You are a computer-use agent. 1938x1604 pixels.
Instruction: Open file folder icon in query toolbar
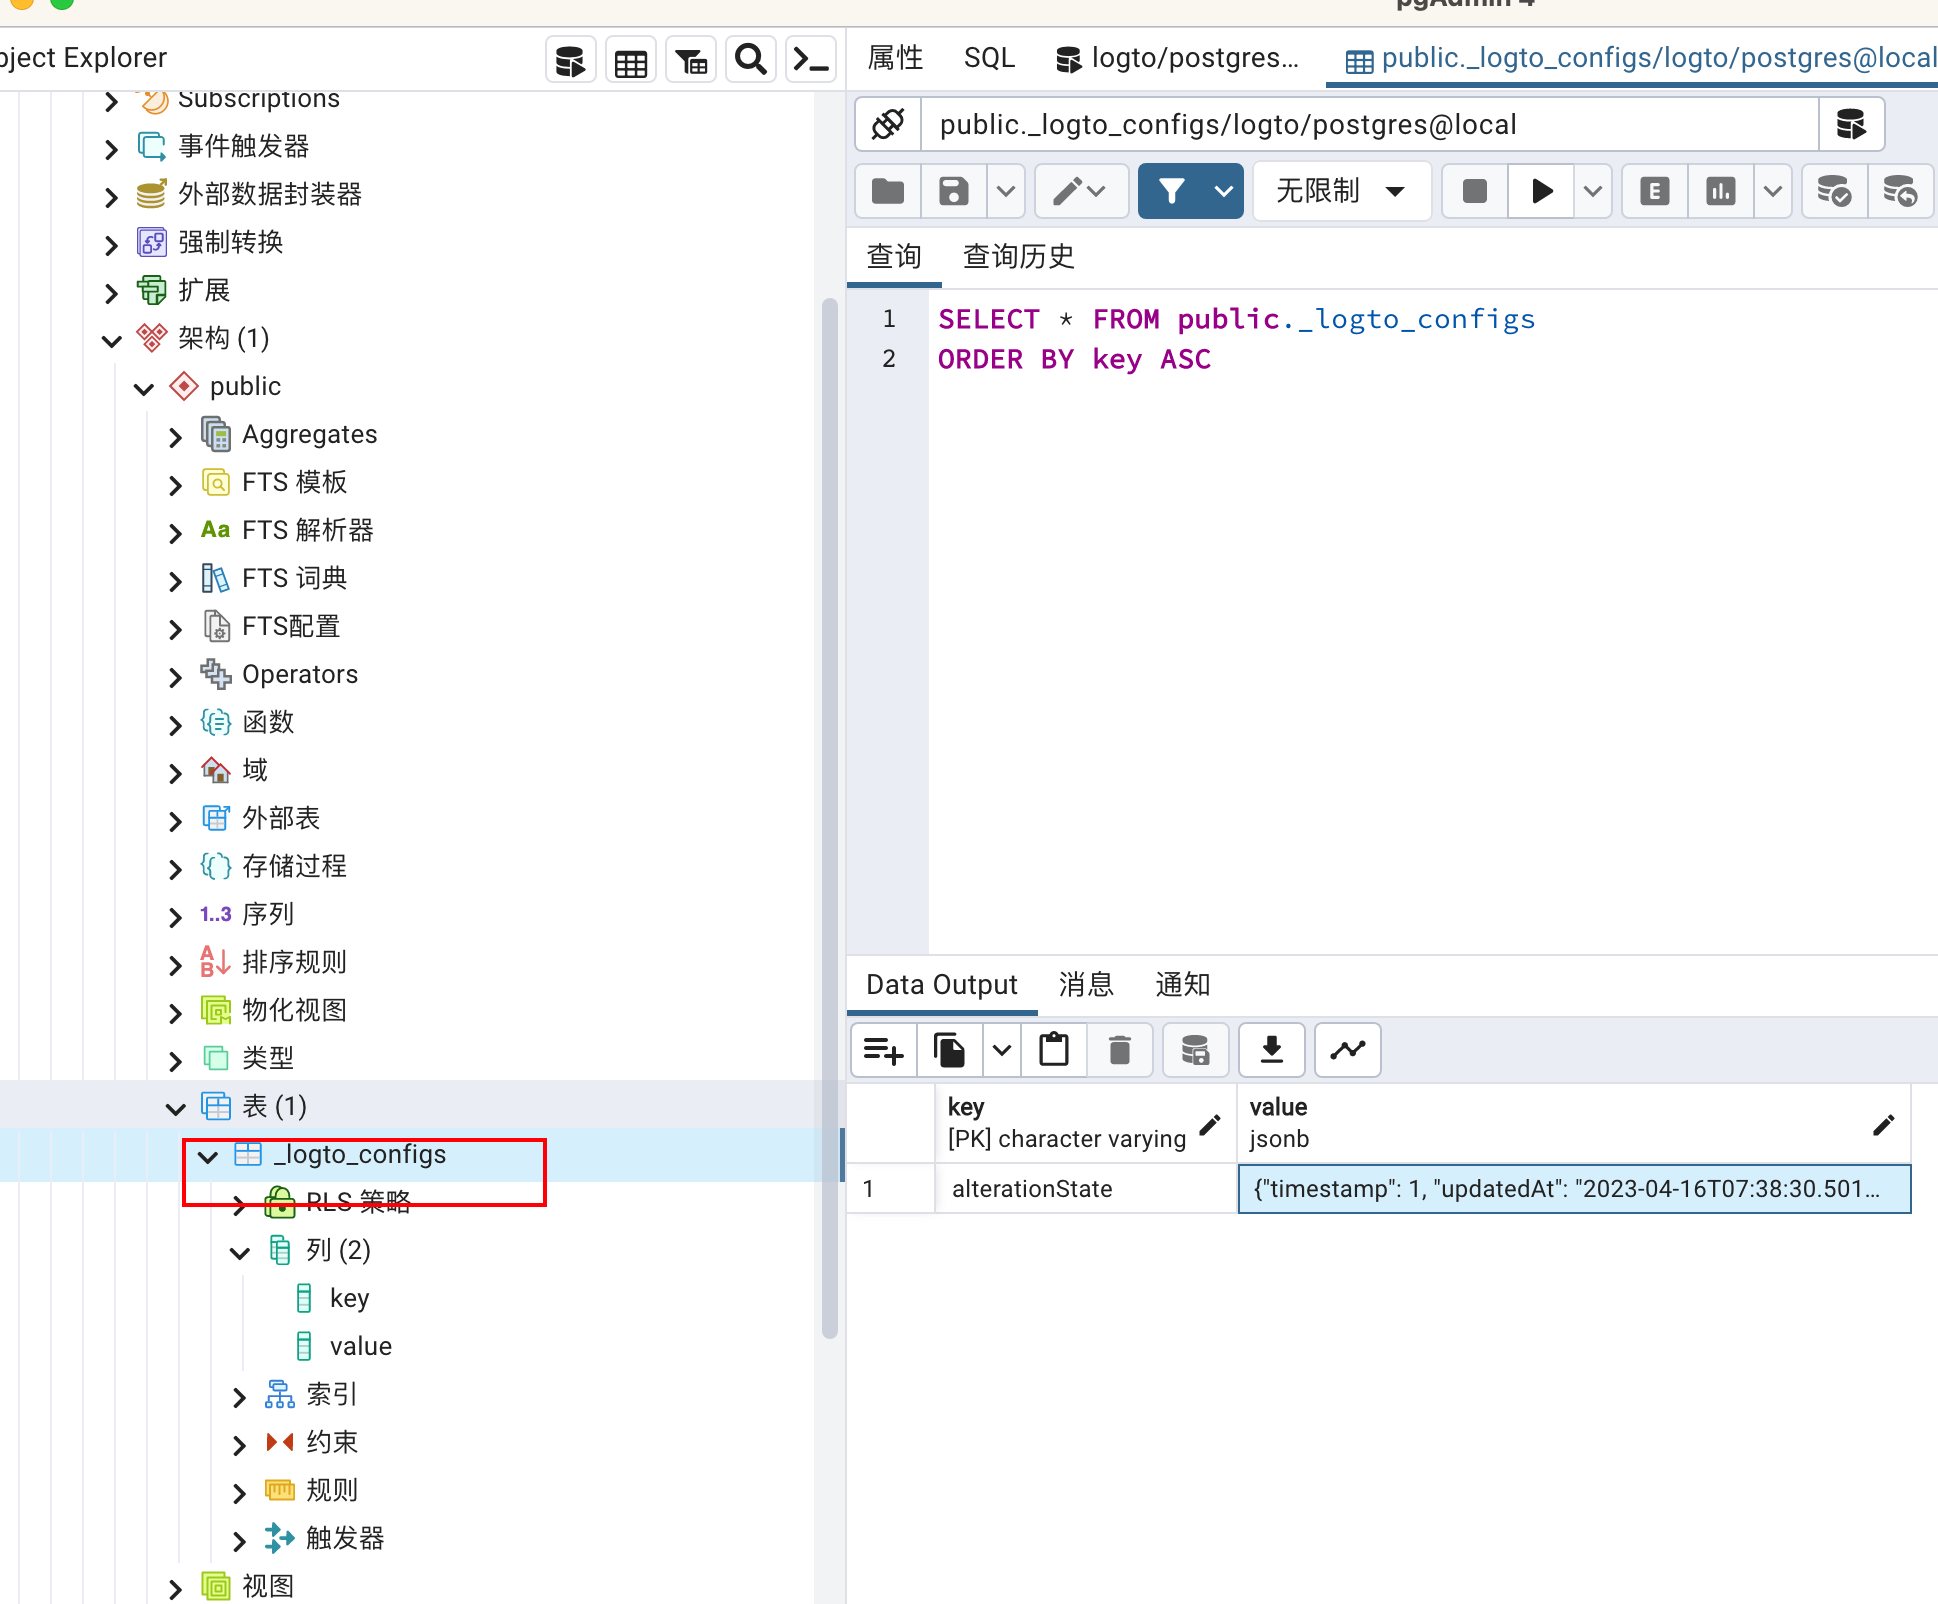pyautogui.click(x=888, y=191)
